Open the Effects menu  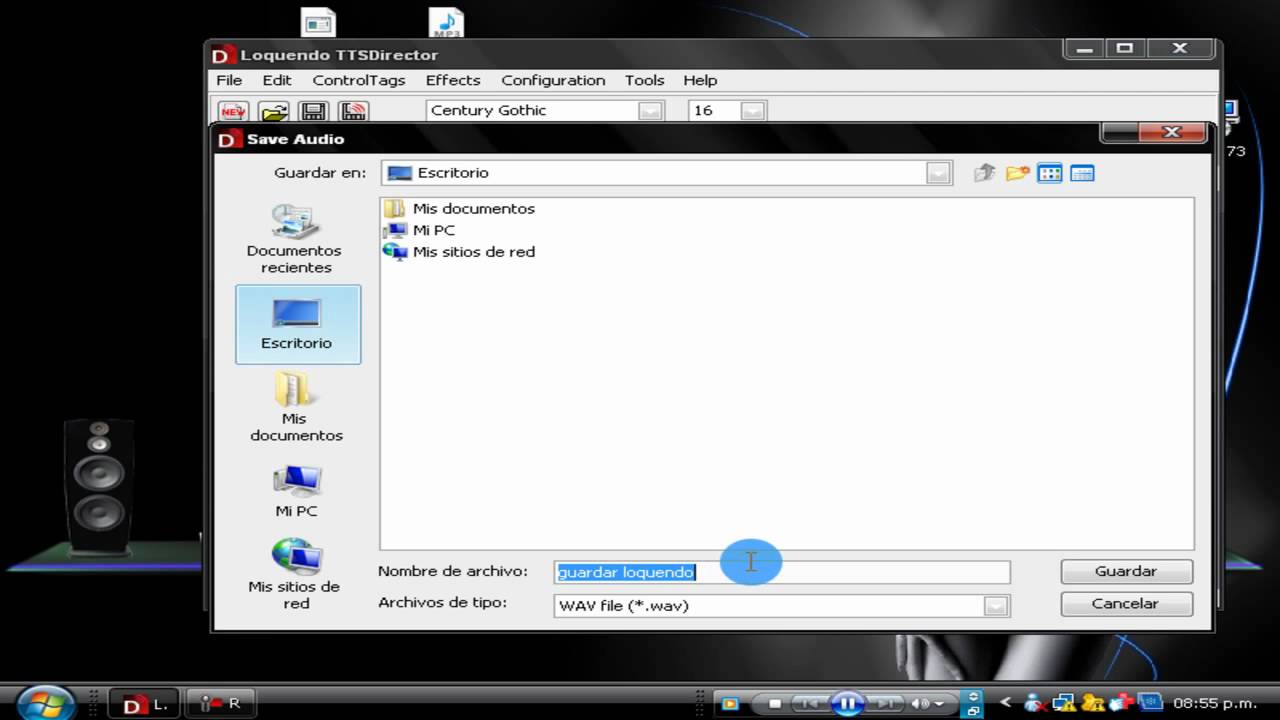pyautogui.click(x=453, y=80)
